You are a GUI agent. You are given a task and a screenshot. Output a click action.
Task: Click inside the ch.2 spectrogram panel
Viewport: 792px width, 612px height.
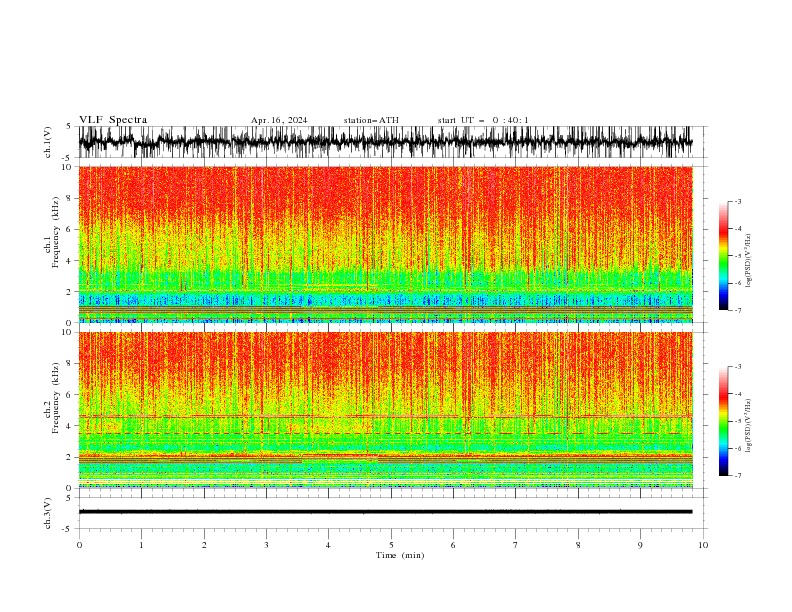click(385, 410)
